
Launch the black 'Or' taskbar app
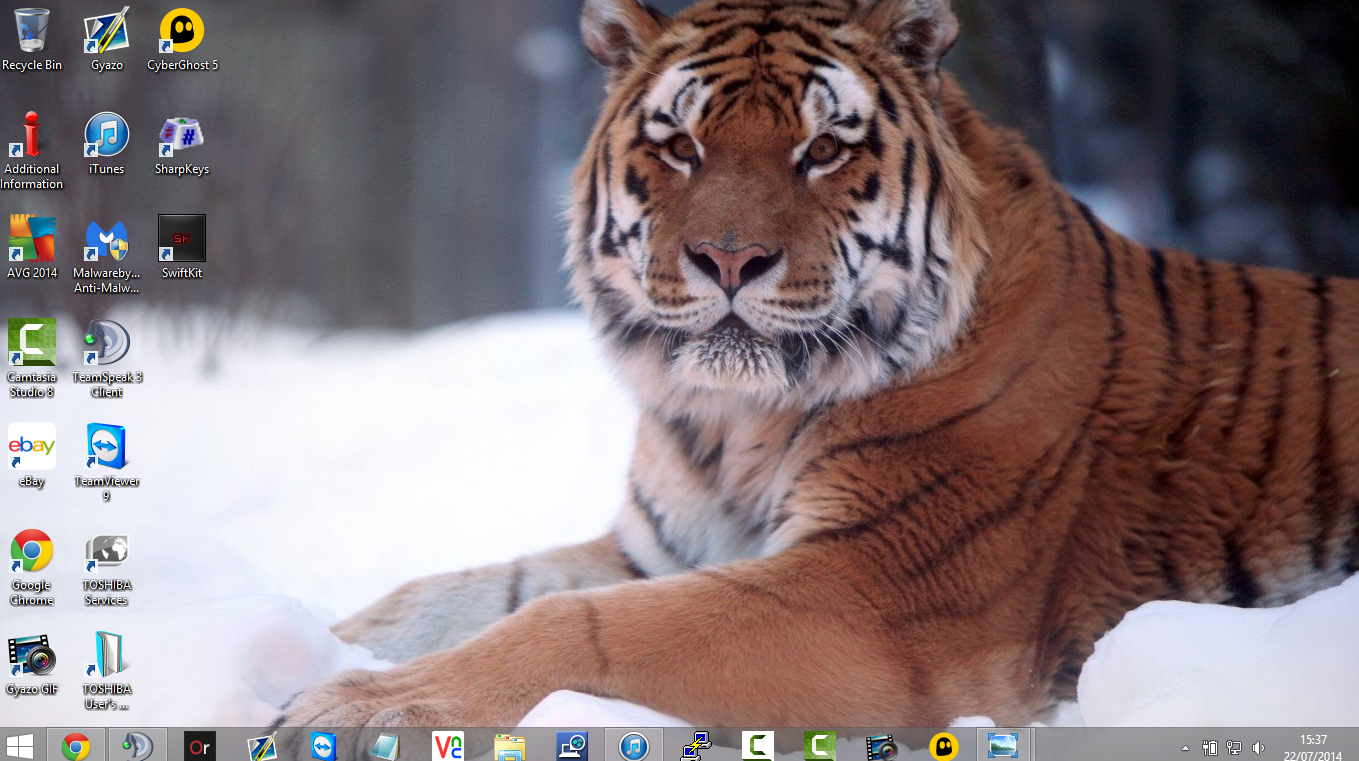[x=200, y=746]
